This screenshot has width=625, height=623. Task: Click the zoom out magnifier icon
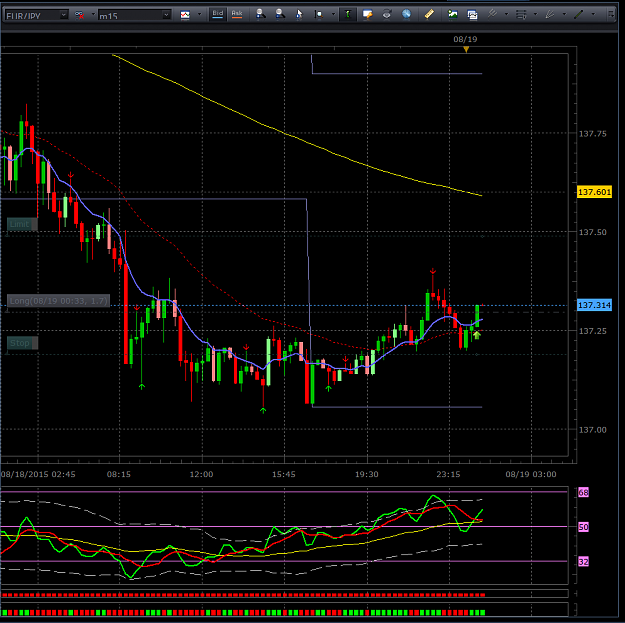tap(280, 14)
